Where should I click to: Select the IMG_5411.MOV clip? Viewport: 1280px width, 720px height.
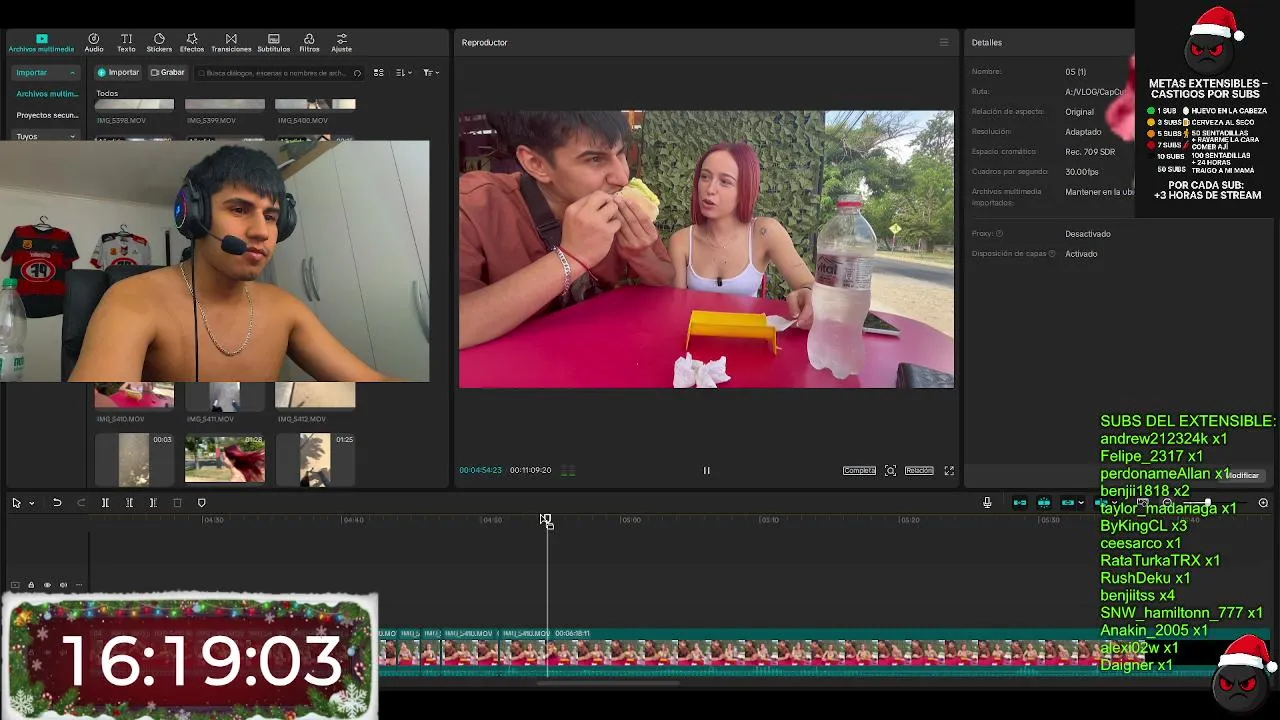click(224, 402)
